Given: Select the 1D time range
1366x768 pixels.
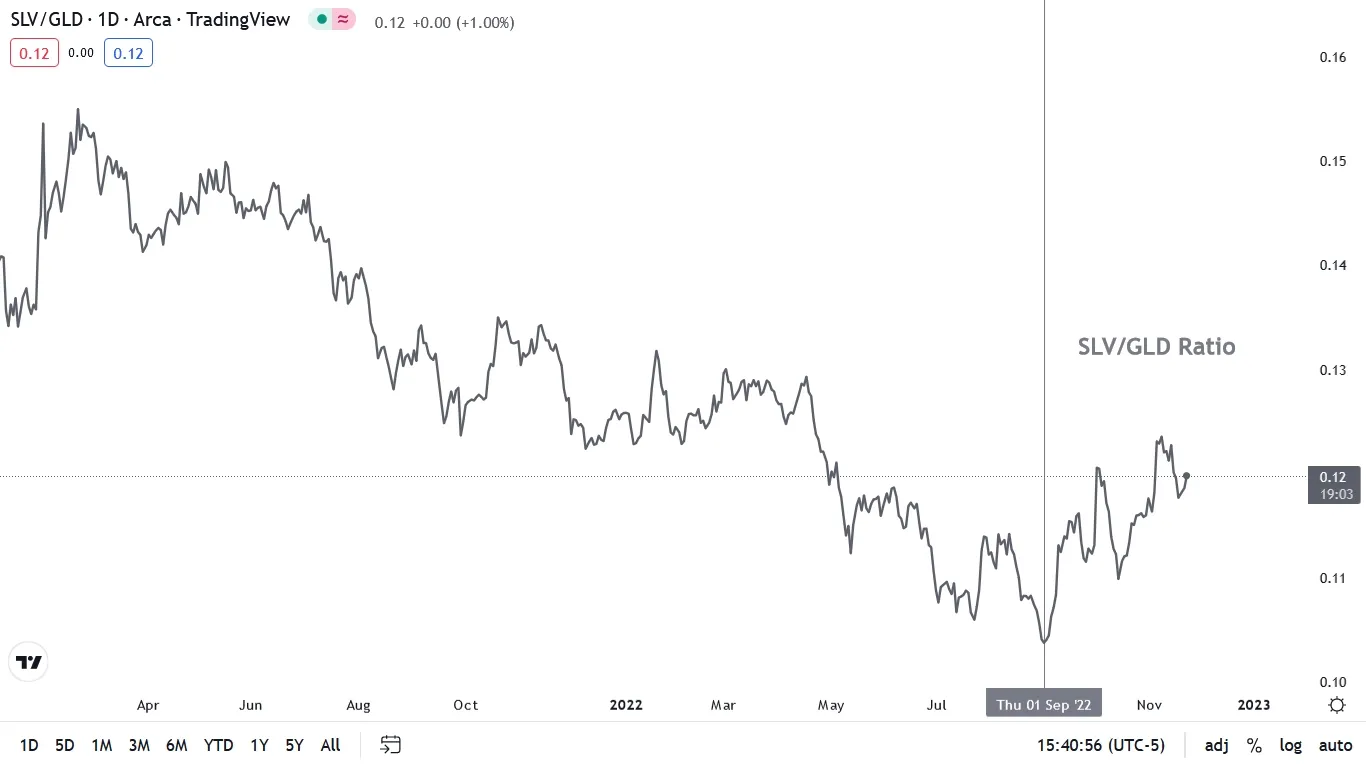Looking at the screenshot, I should pos(29,745).
